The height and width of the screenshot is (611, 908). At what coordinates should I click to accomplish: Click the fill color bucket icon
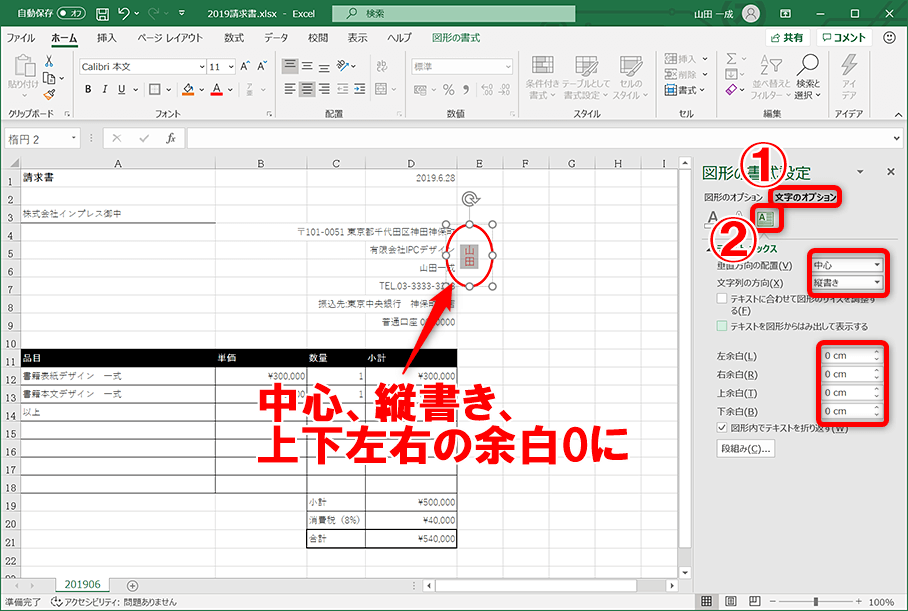(x=188, y=89)
